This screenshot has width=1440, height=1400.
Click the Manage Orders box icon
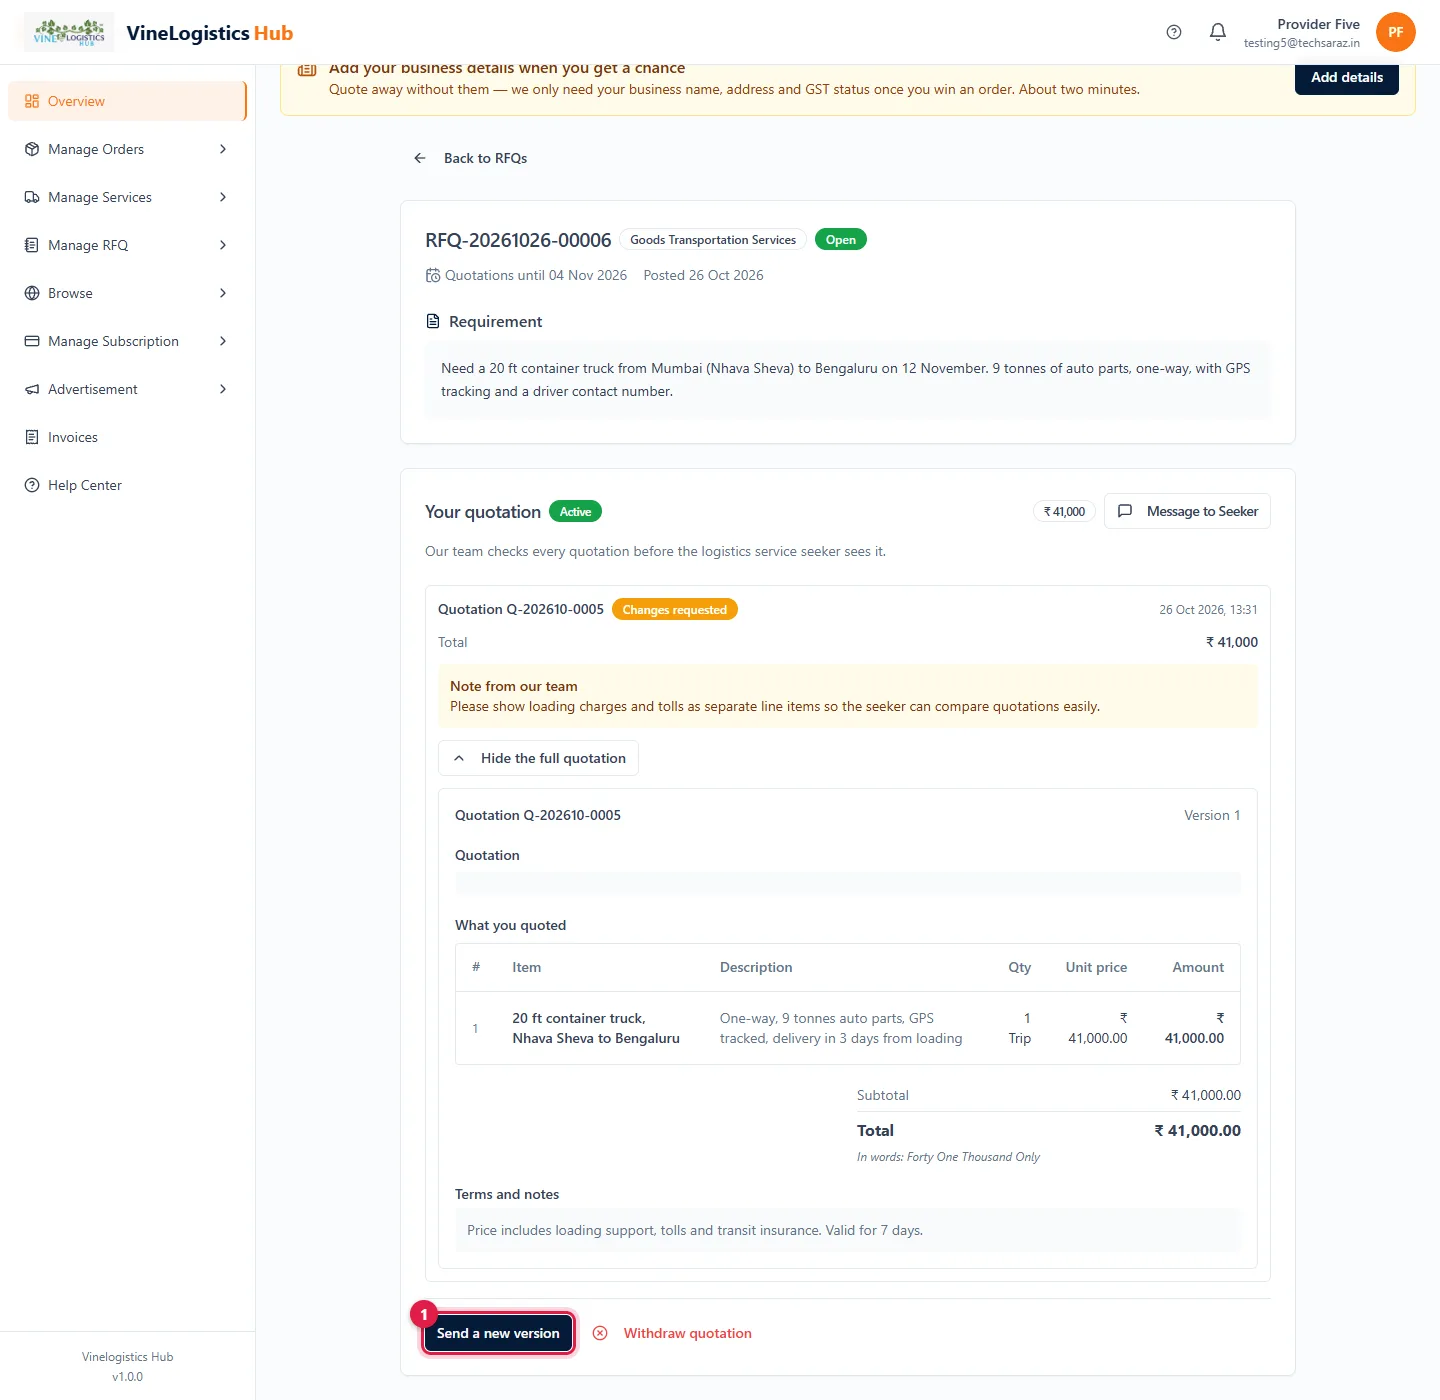(x=32, y=149)
